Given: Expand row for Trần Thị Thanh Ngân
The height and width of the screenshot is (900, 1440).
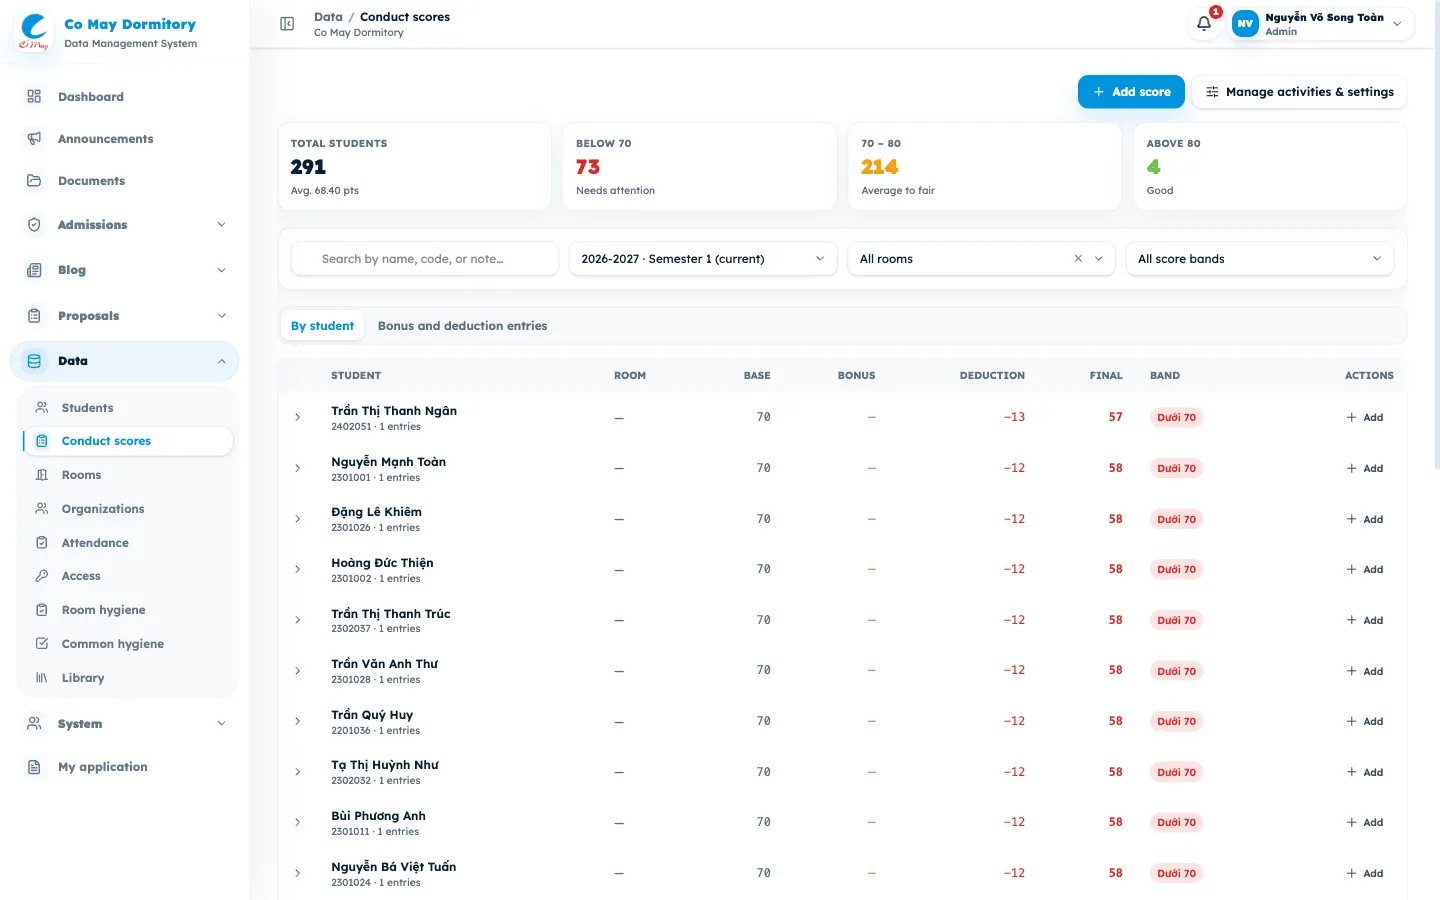Looking at the screenshot, I should coord(298,417).
